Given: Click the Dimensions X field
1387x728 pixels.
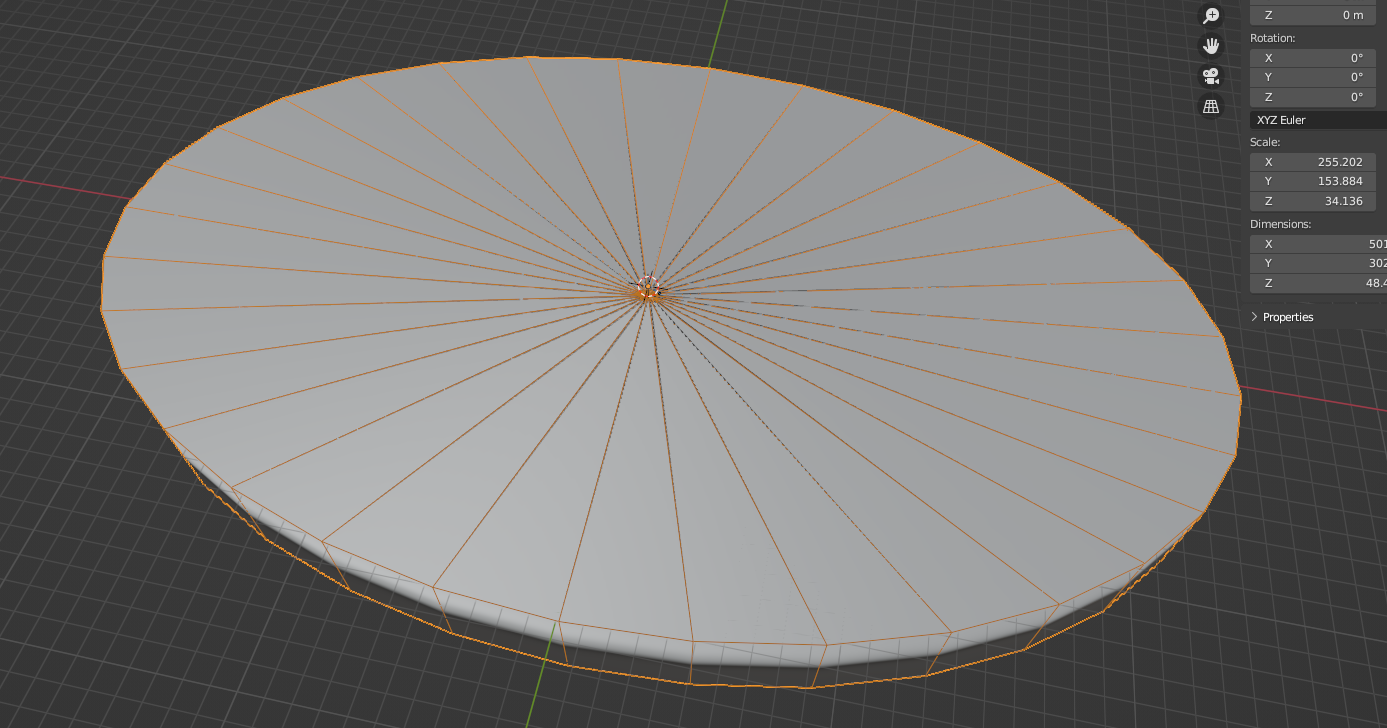Looking at the screenshot, I should pyautogui.click(x=1318, y=244).
